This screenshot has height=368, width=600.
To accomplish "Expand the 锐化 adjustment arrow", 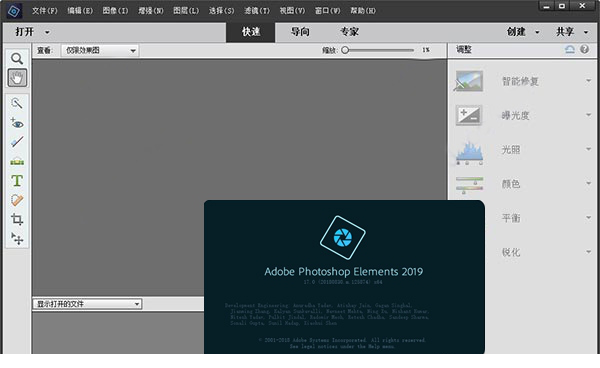I will click(x=588, y=252).
